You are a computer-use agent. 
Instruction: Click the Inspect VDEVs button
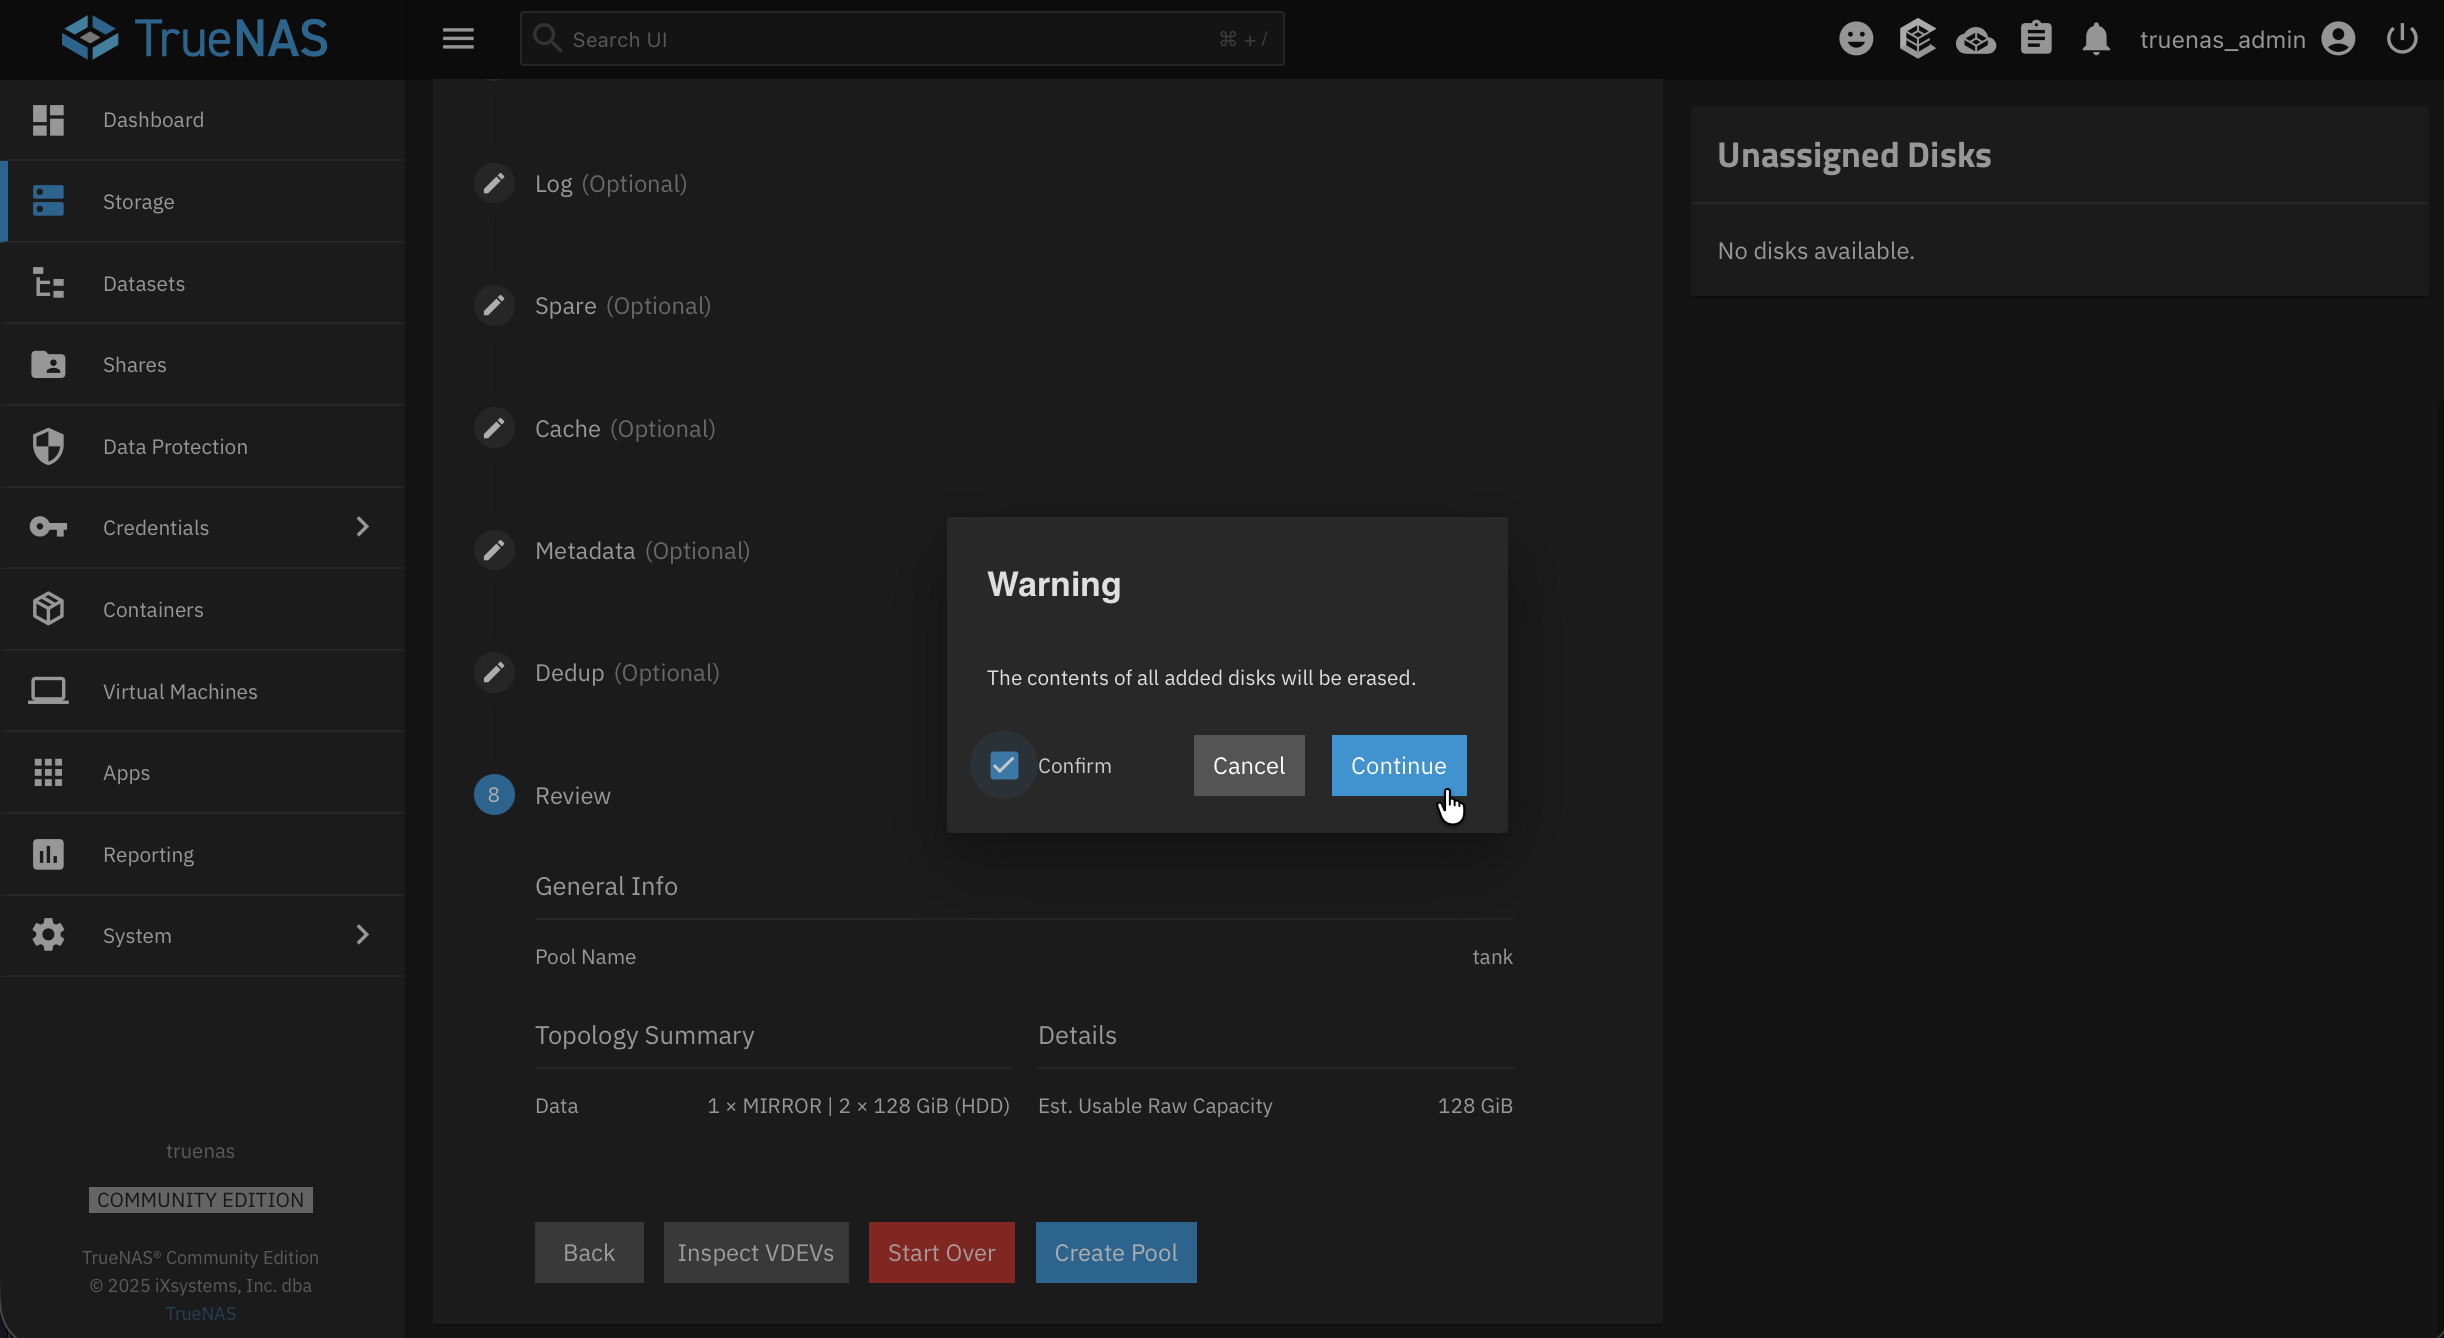pos(756,1252)
